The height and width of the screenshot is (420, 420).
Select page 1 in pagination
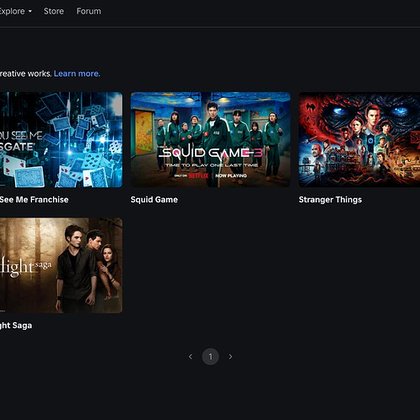210,357
